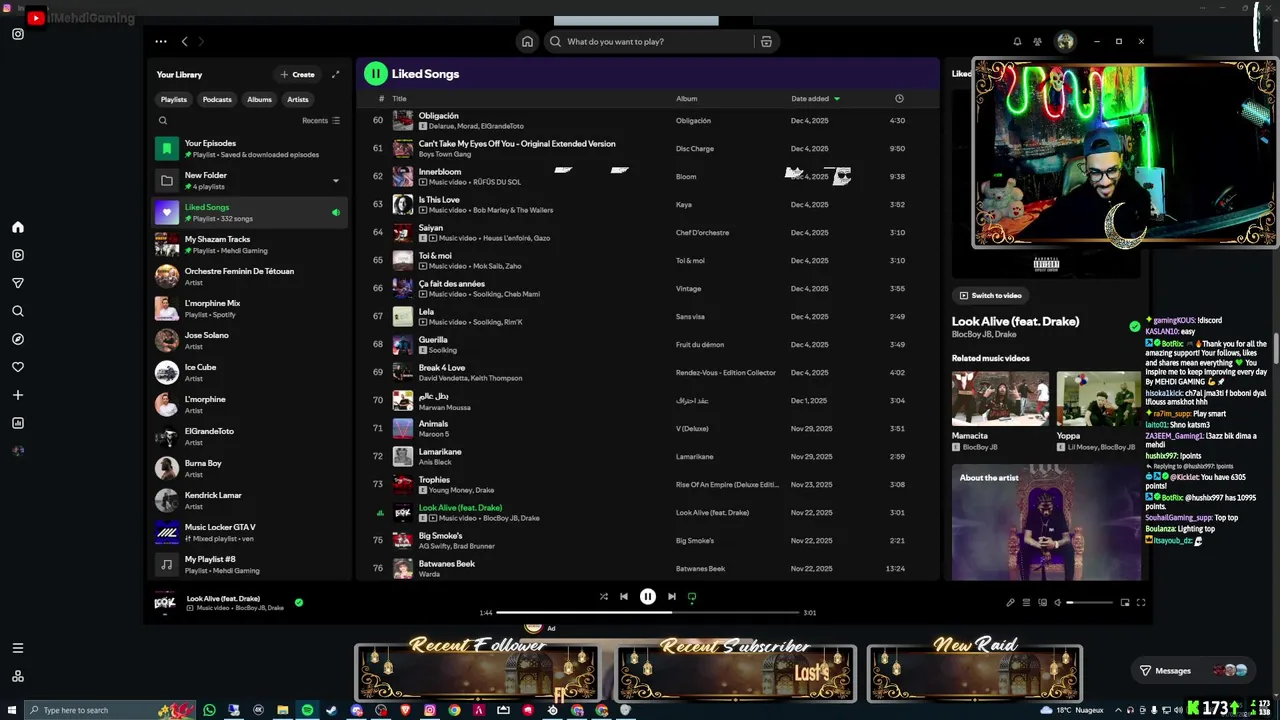Image resolution: width=1280 pixels, height=720 pixels.
Task: Filter library by Playlists
Action: [174, 99]
